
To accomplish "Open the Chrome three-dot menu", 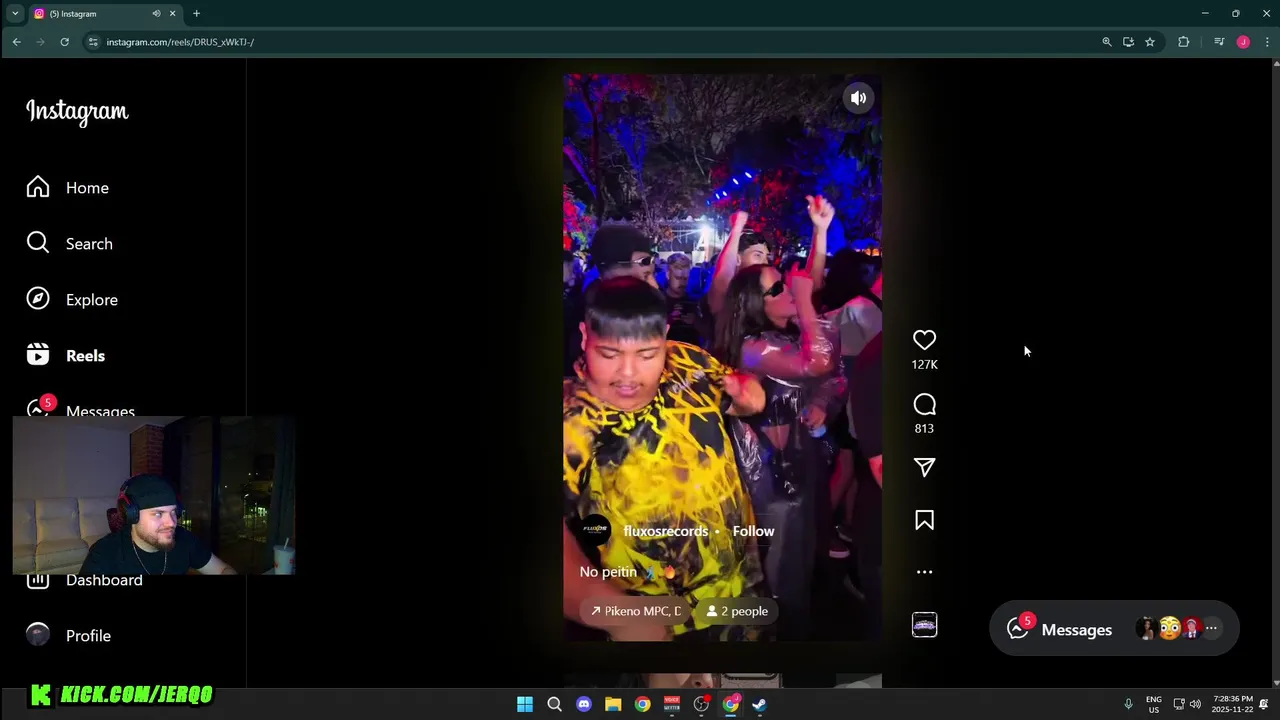I will 1267,42.
